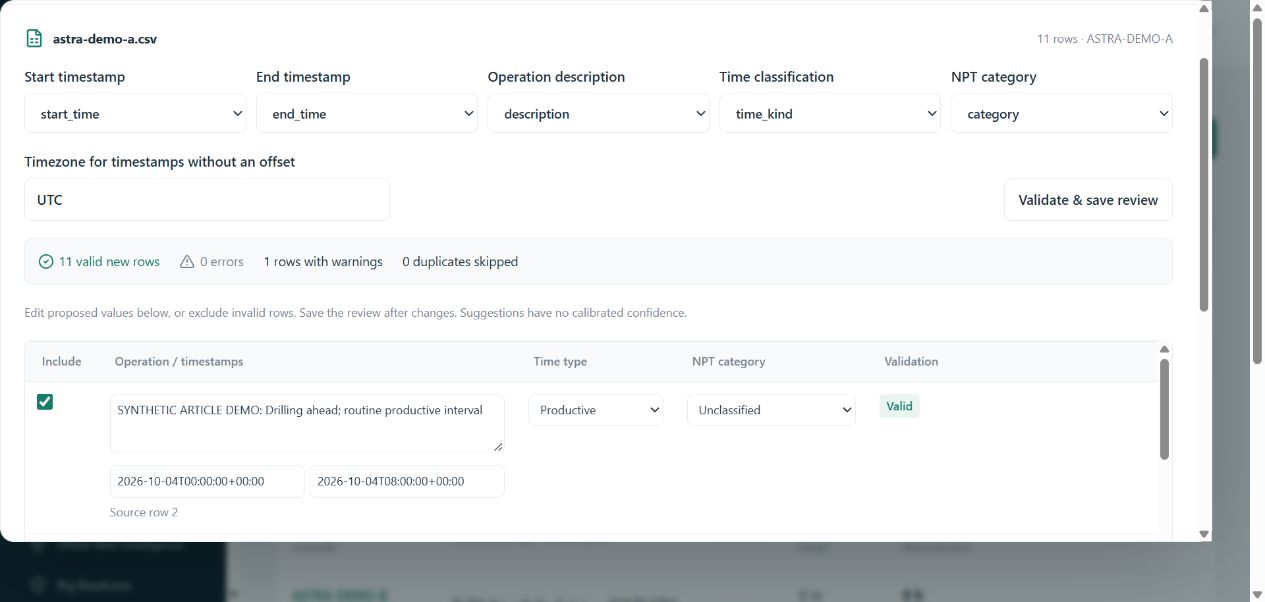Click Validate & save review button
Image resolution: width=1265 pixels, height=602 pixels.
pos(1088,200)
